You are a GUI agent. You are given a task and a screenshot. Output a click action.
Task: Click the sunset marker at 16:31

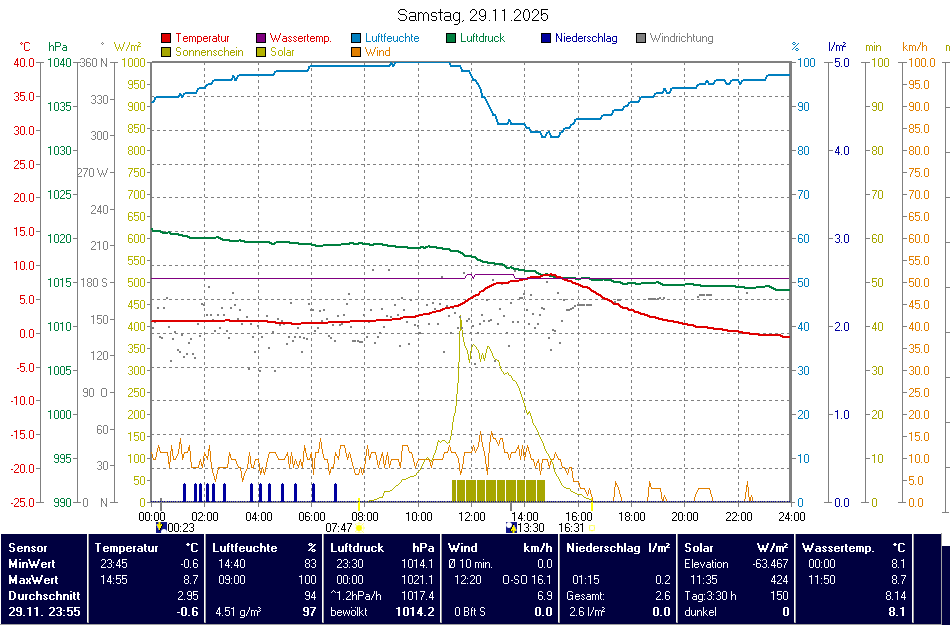591,527
